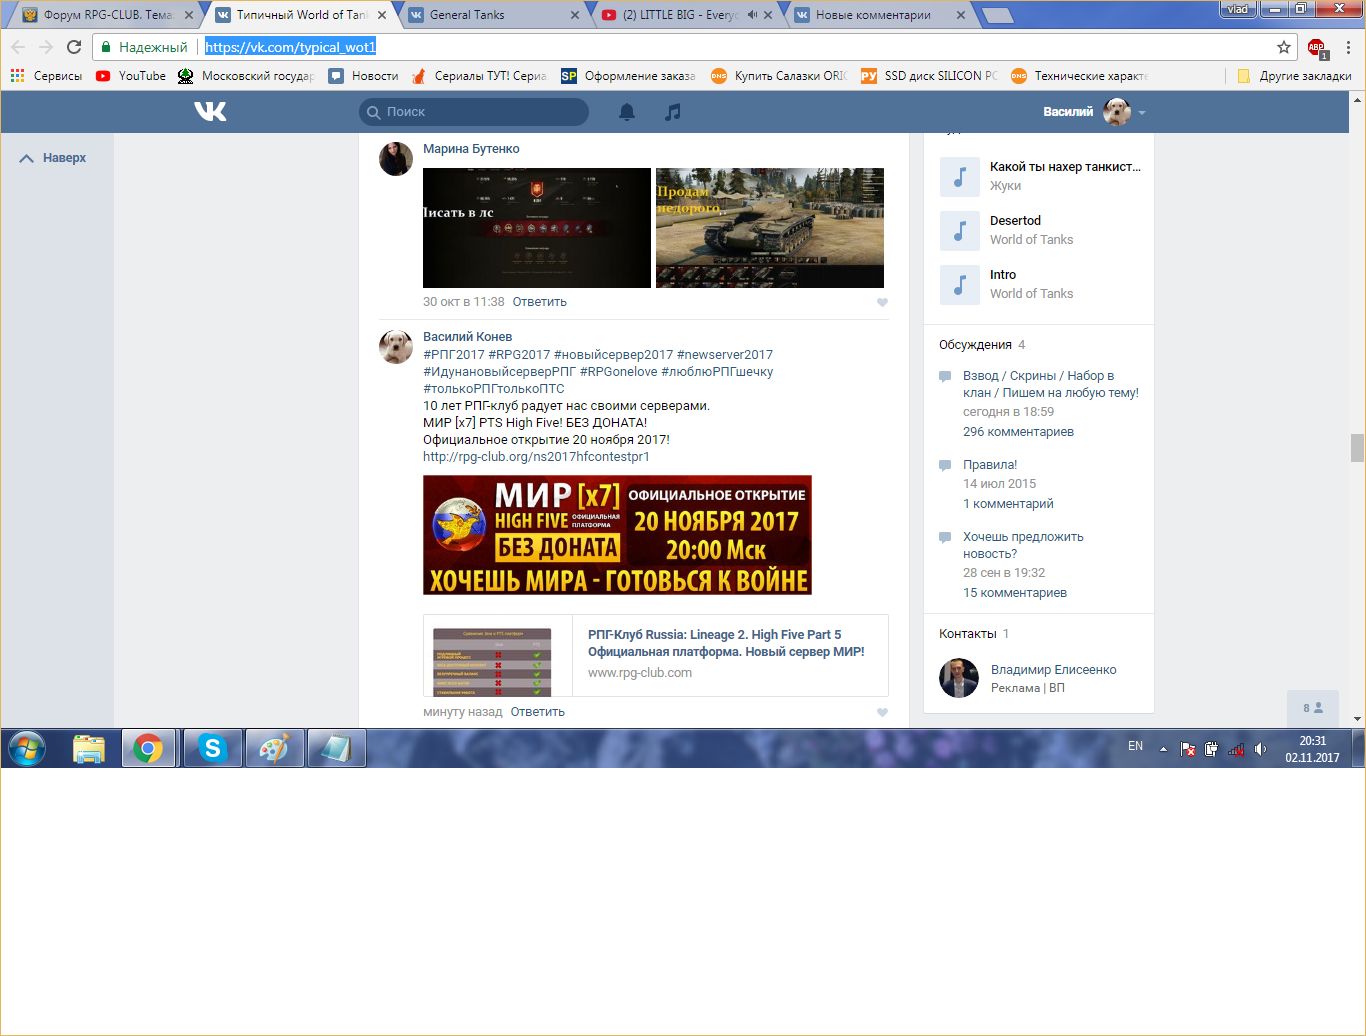
Task: Click the Windows Start button
Action: point(27,748)
